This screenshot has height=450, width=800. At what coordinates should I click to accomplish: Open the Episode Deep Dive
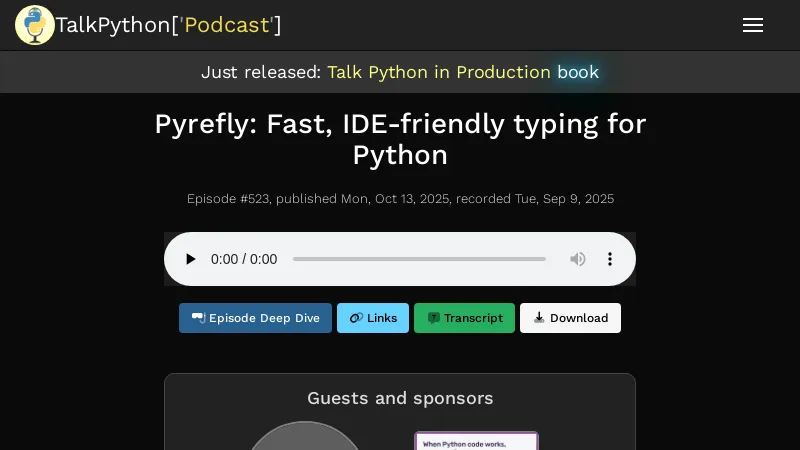255,318
